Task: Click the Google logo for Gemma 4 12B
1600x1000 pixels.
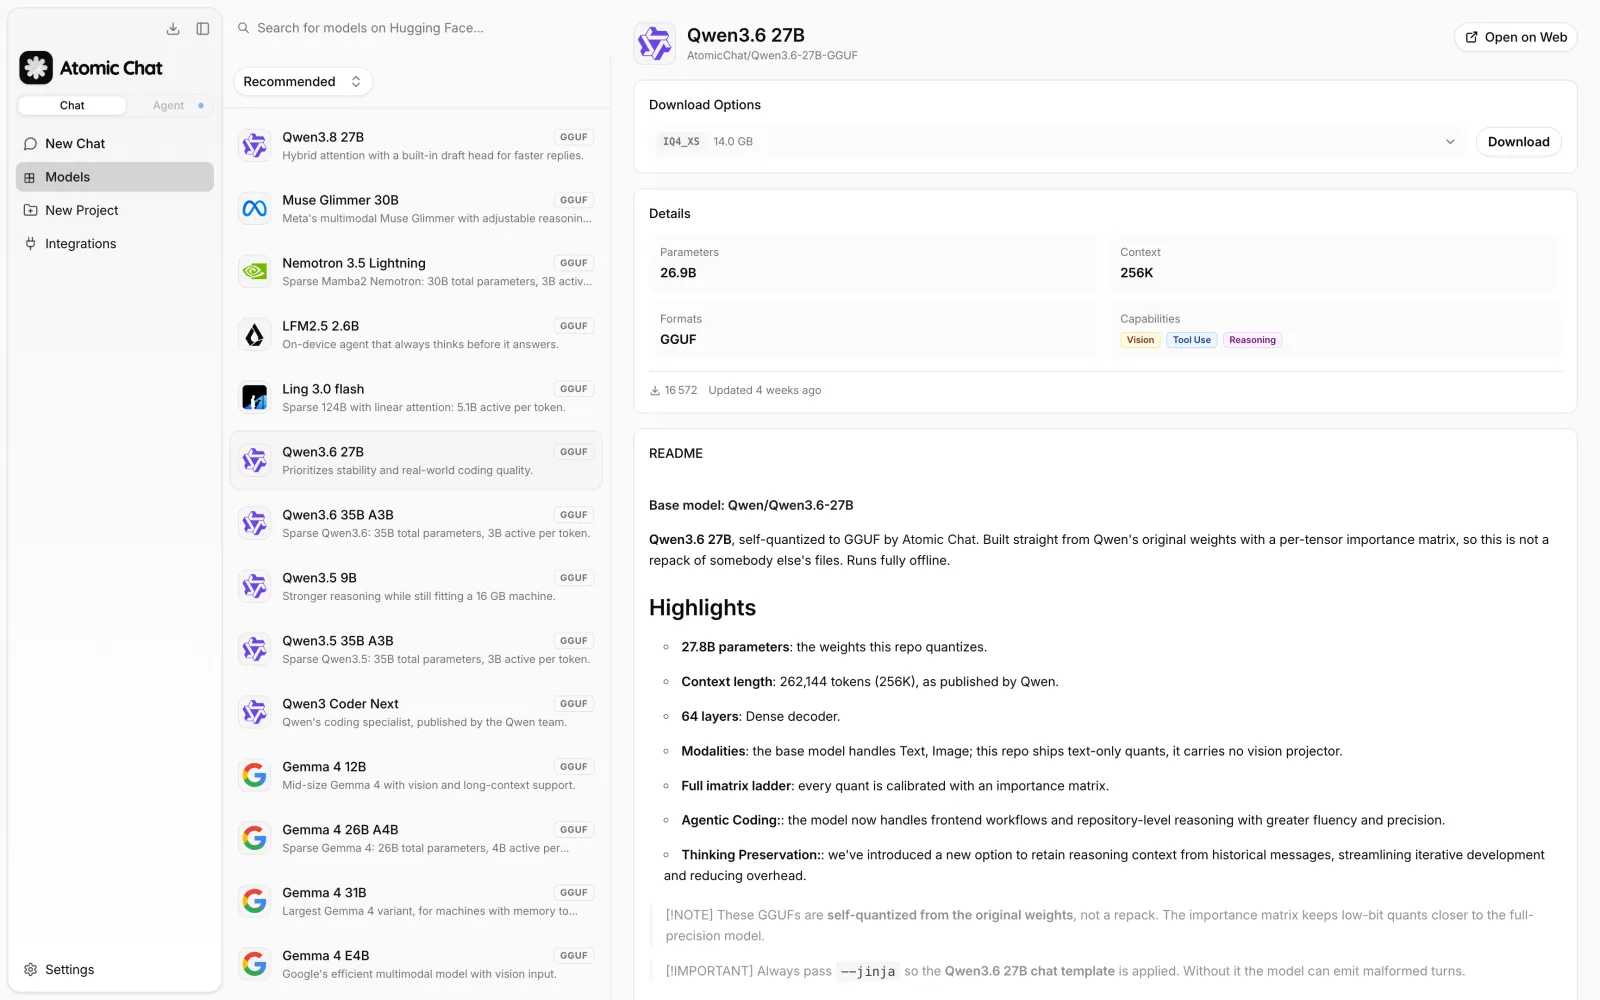Action: 255,776
